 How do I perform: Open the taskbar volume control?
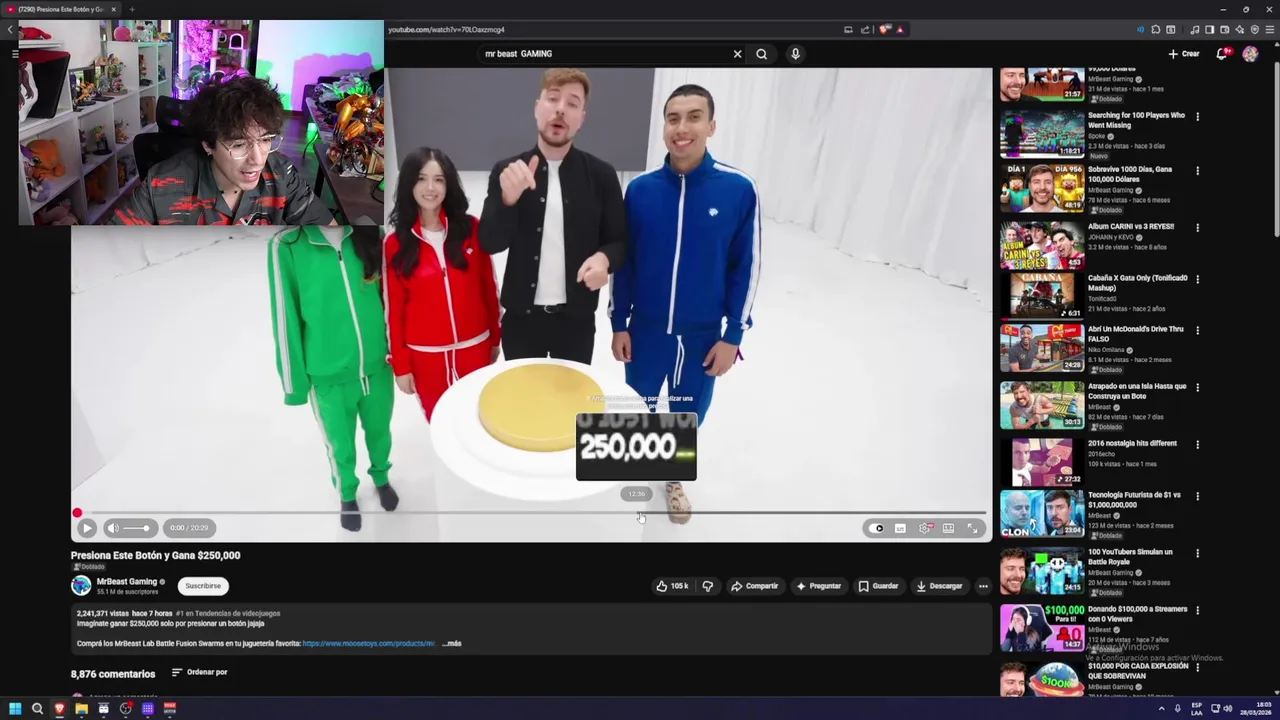click(x=1228, y=709)
